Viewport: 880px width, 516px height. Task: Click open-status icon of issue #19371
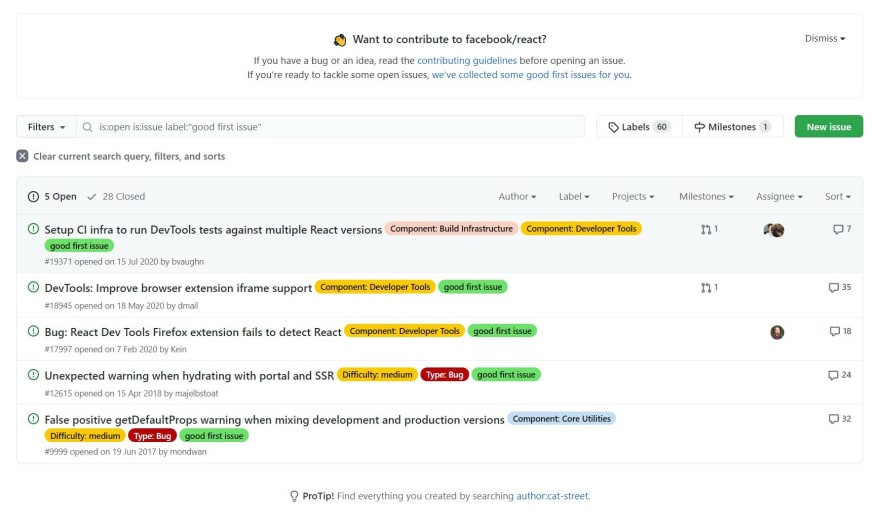point(34,229)
